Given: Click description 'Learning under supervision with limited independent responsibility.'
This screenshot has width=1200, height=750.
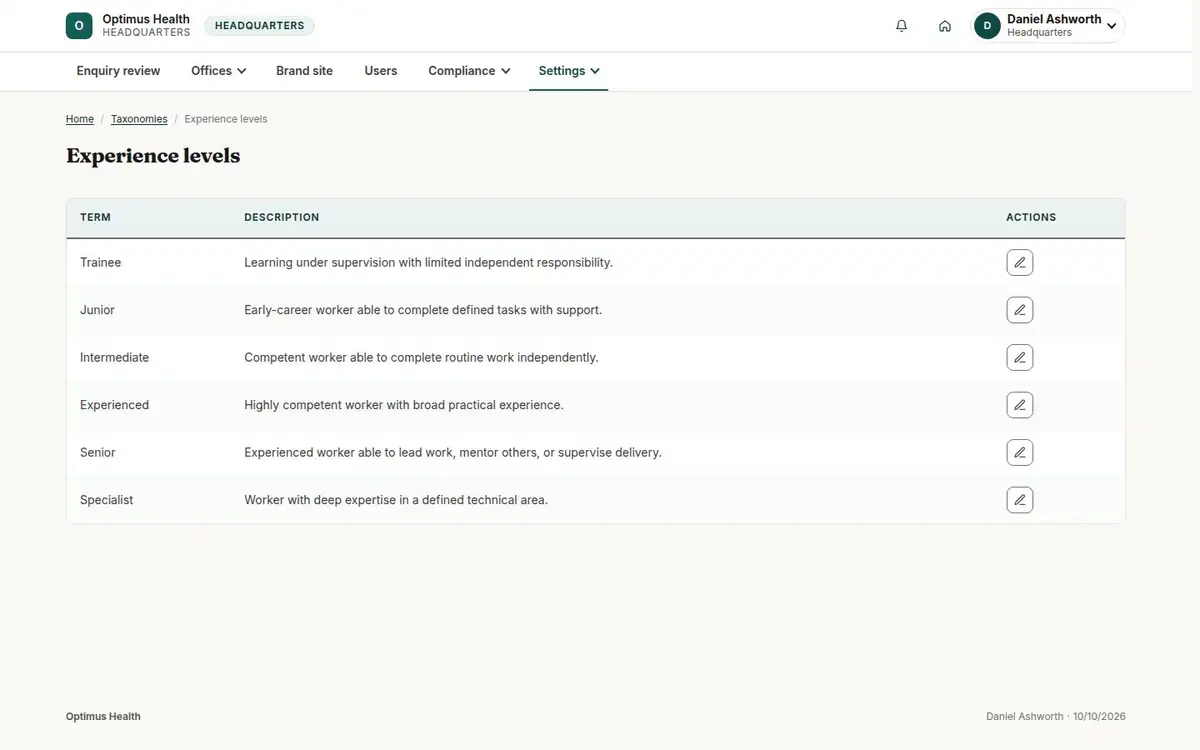Looking at the screenshot, I should click(429, 263).
